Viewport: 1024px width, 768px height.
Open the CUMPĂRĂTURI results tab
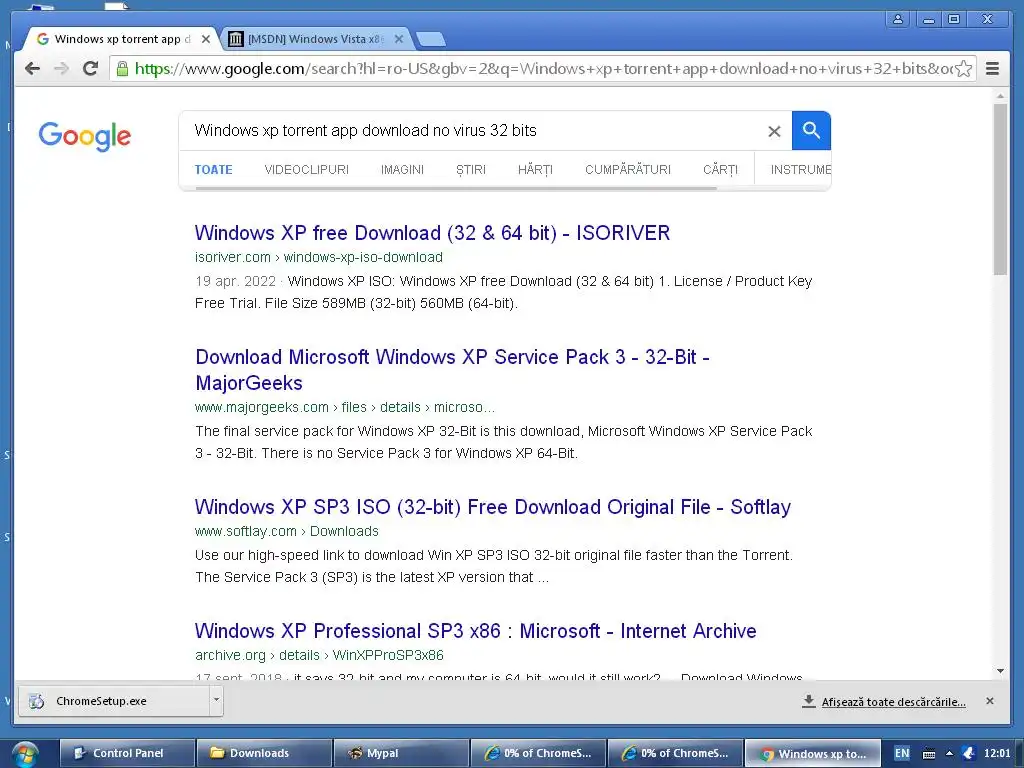628,170
